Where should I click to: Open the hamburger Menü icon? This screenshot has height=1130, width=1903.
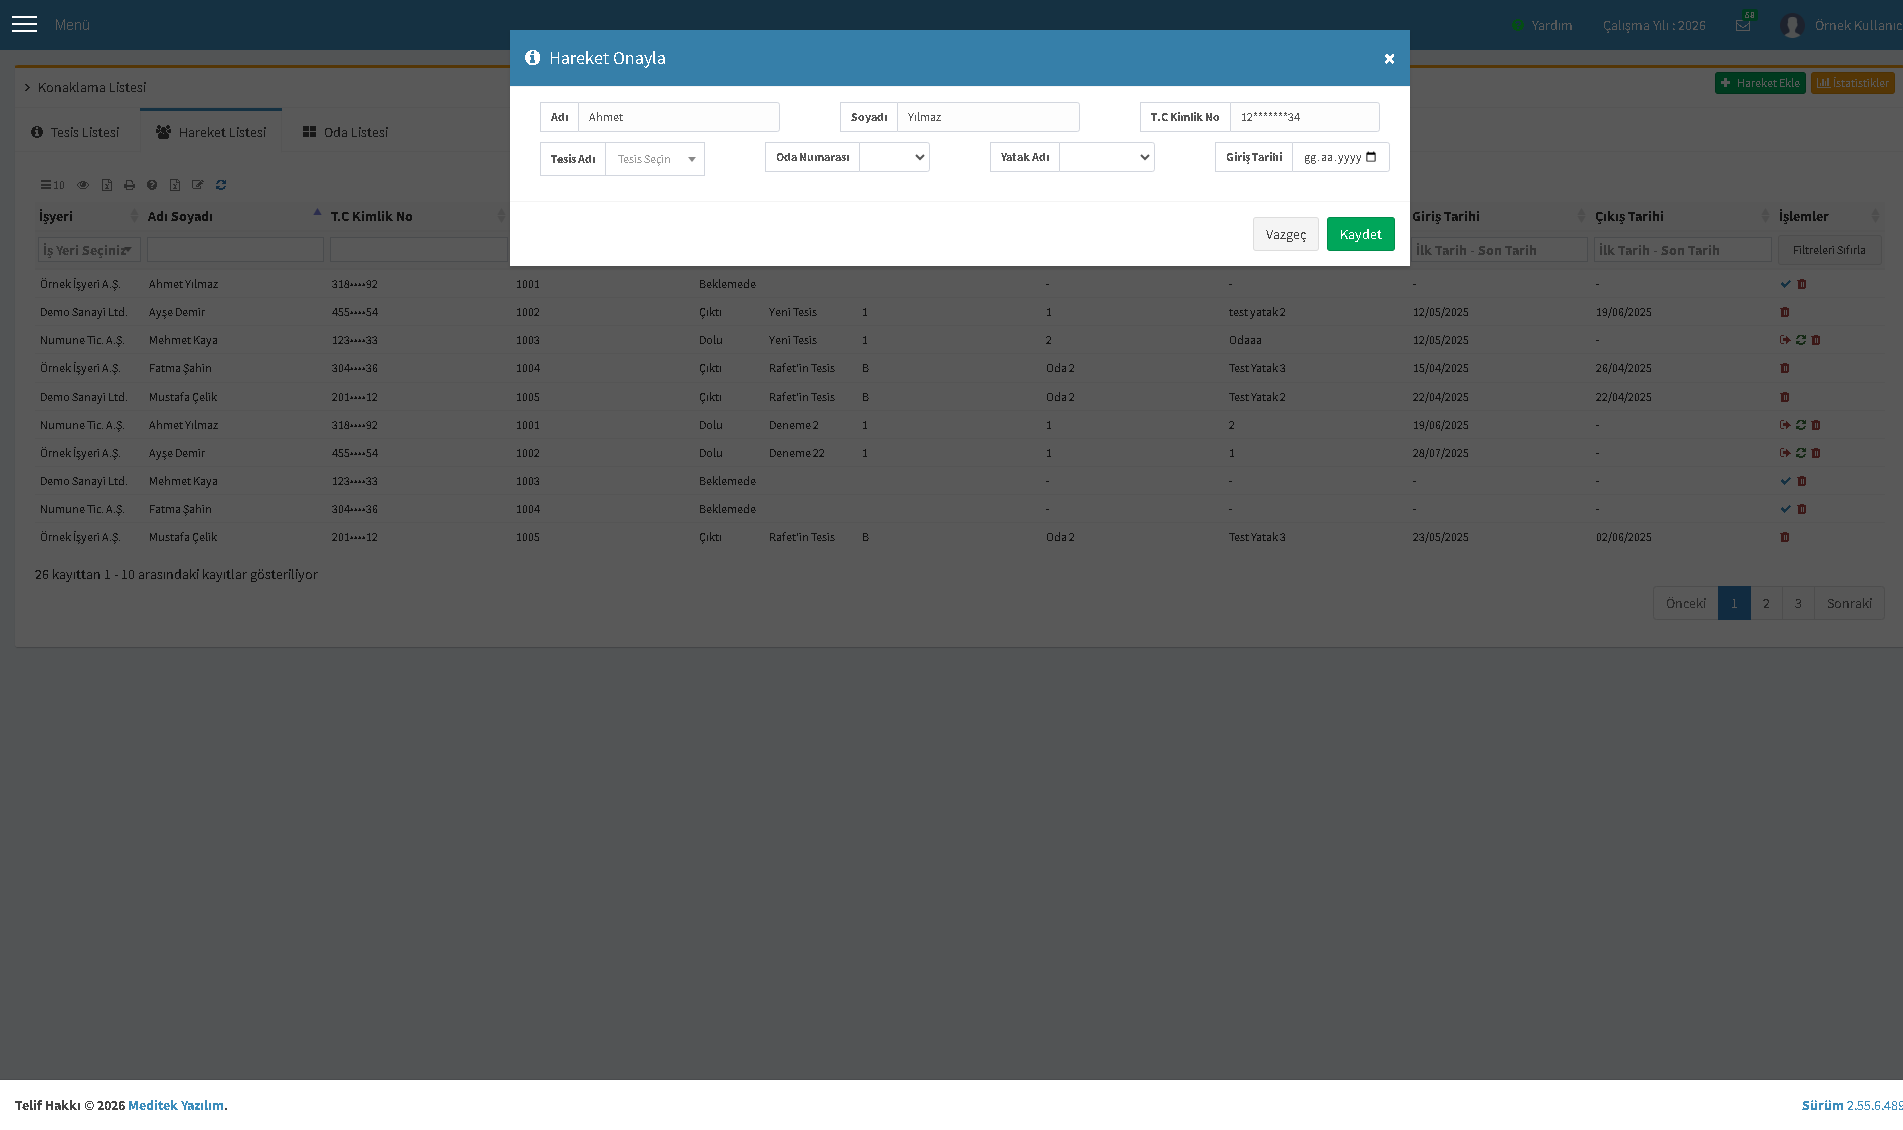click(24, 24)
